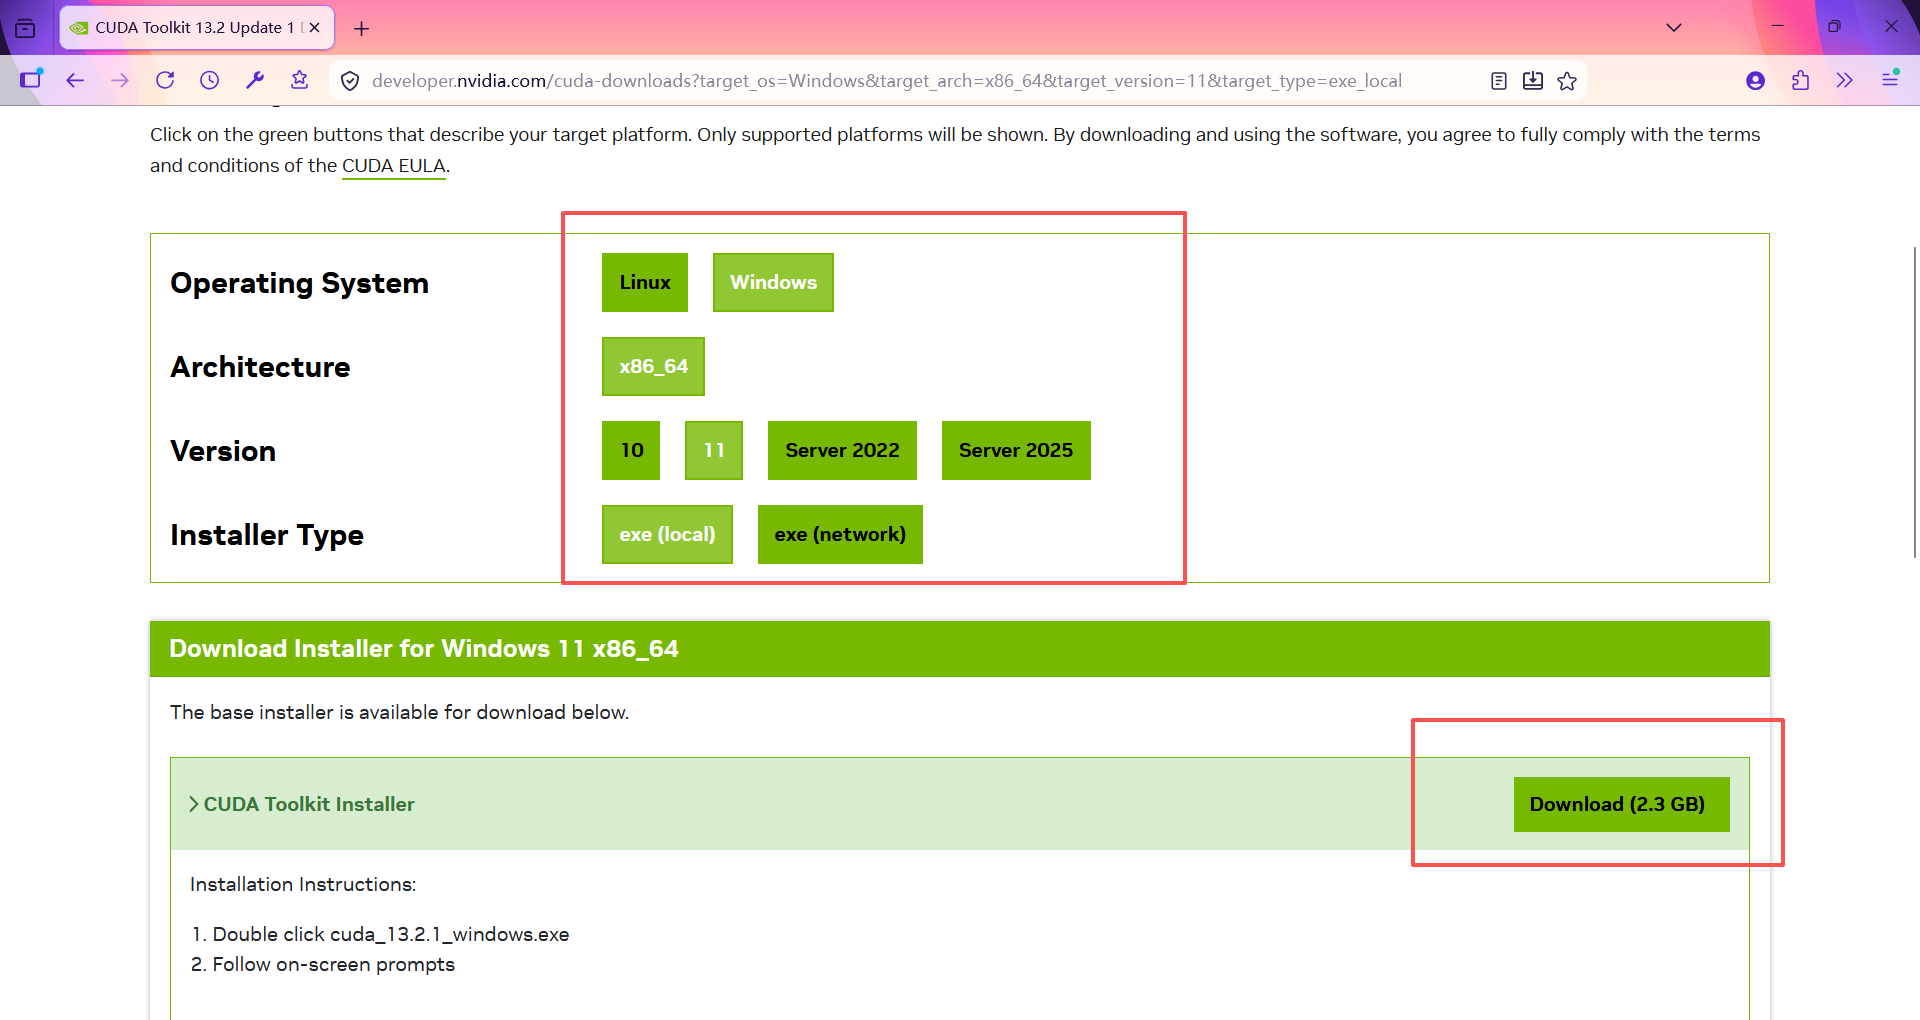Click Download (2.3 GB) button
This screenshot has height=1020, width=1920.
1621,804
